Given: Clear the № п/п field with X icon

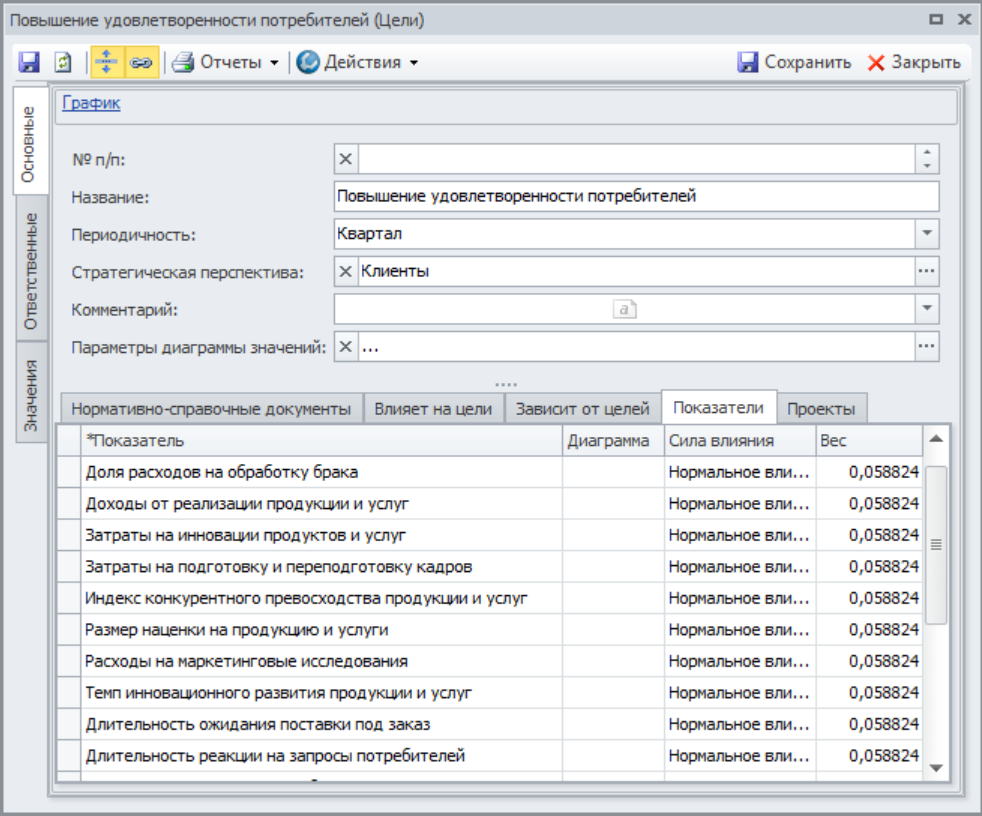Looking at the screenshot, I should (x=346, y=159).
